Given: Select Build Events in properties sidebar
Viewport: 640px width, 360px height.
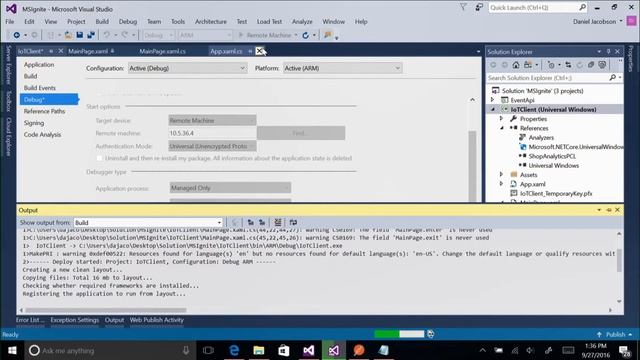Looking at the screenshot, I should (x=40, y=88).
